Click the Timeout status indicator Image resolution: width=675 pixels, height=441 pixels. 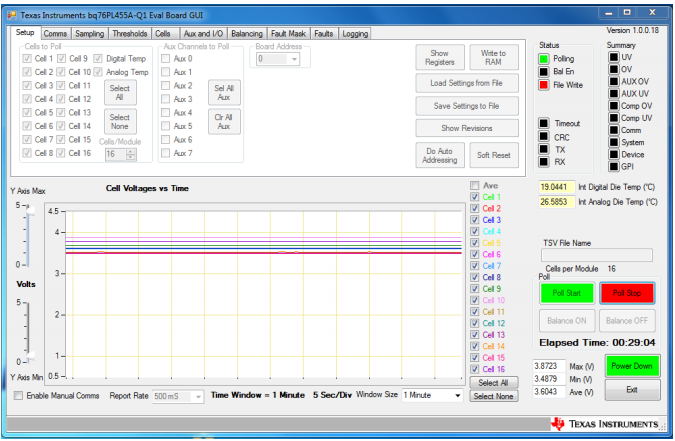[544, 124]
